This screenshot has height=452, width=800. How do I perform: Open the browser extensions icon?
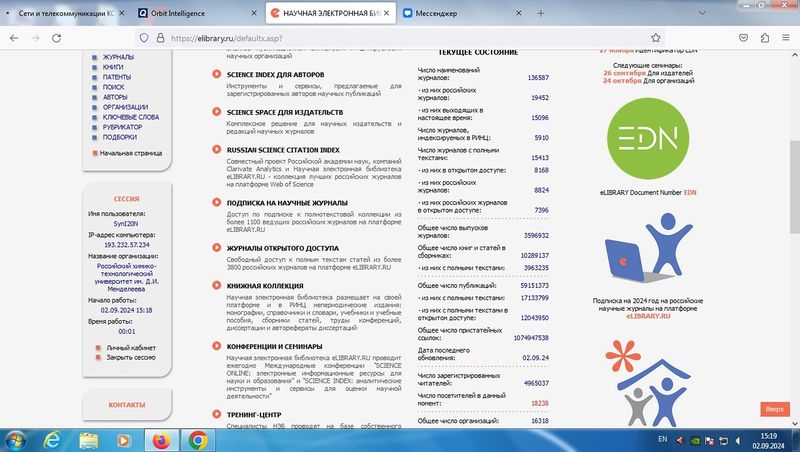click(765, 38)
